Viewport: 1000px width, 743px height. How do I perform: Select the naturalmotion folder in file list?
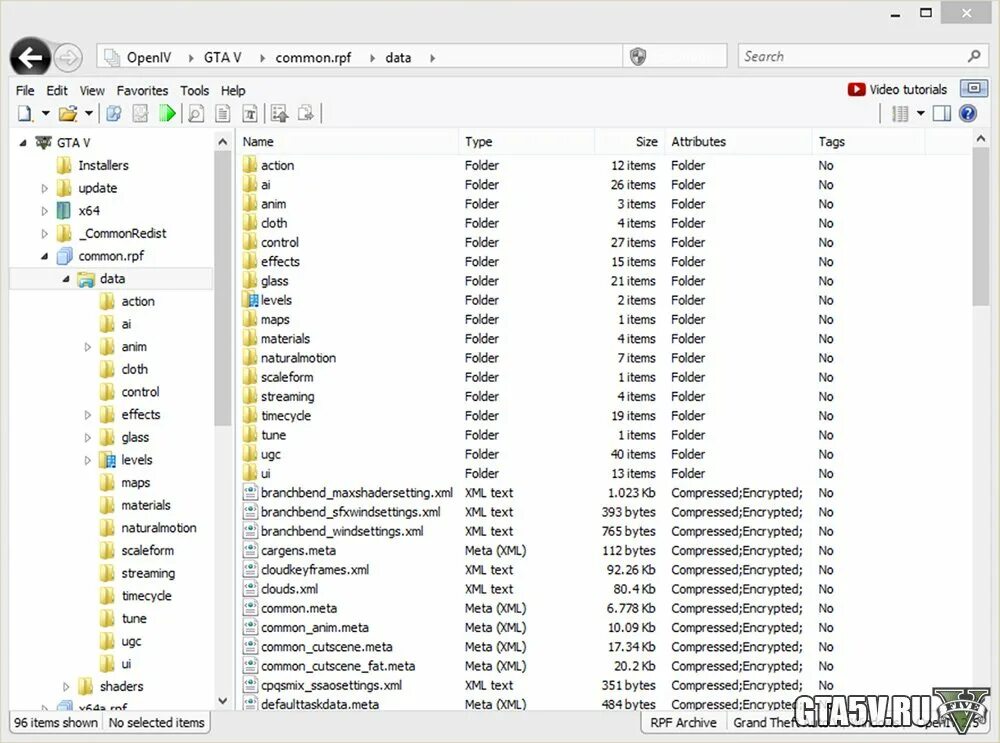coord(298,358)
